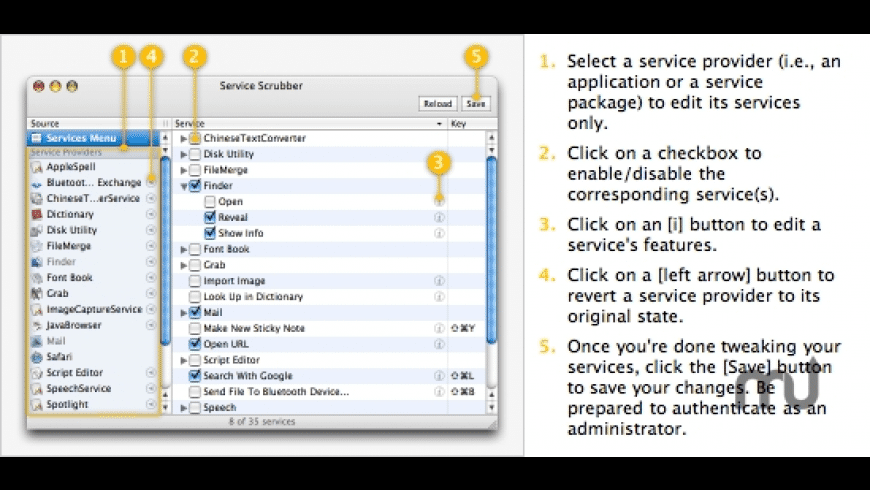Click the Source column header
Image resolution: width=870 pixels, height=490 pixels.
click(x=93, y=124)
